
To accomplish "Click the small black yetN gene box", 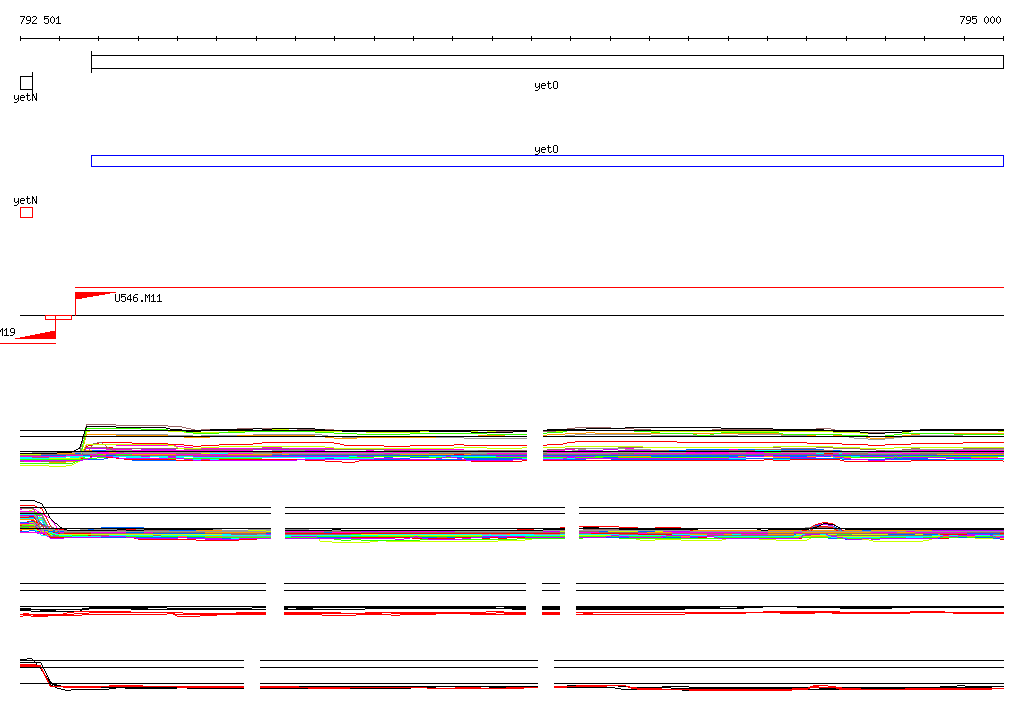I will coord(26,83).
